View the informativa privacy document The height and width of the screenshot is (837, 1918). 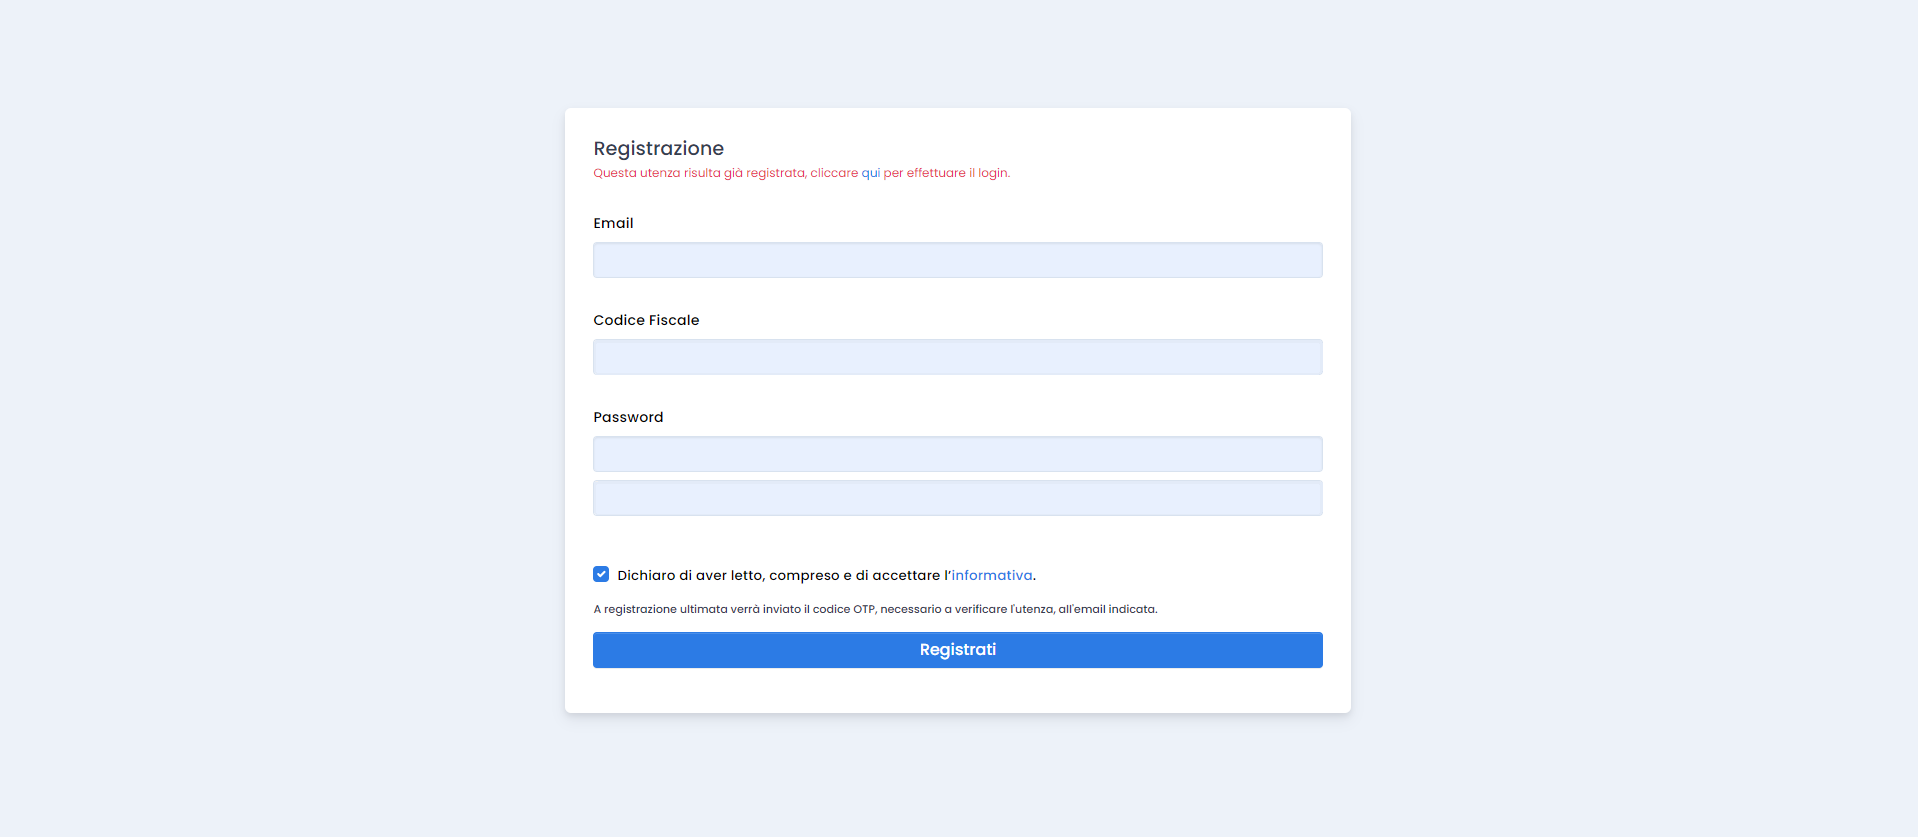click(x=992, y=575)
